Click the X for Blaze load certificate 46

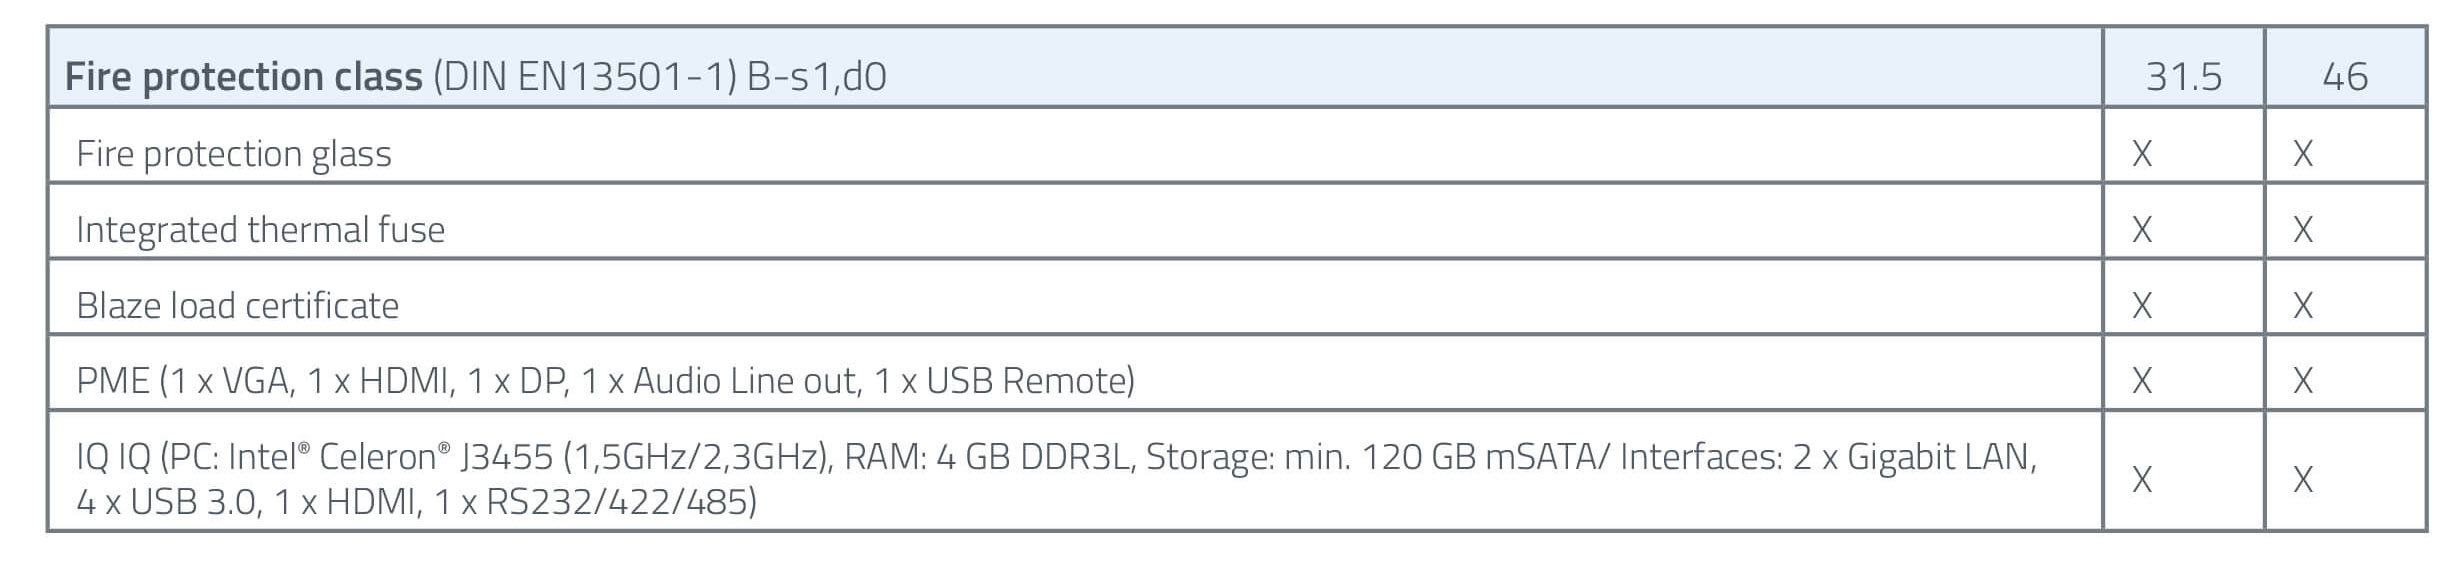2302,305
